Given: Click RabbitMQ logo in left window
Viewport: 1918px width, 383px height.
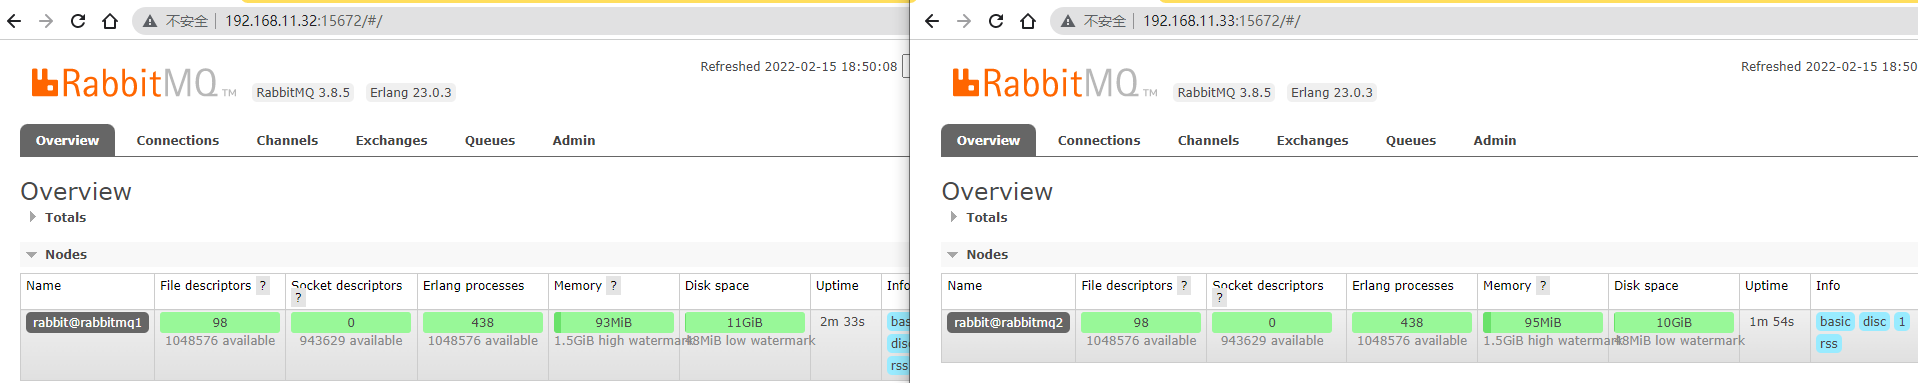Looking at the screenshot, I should pyautogui.click(x=134, y=83).
